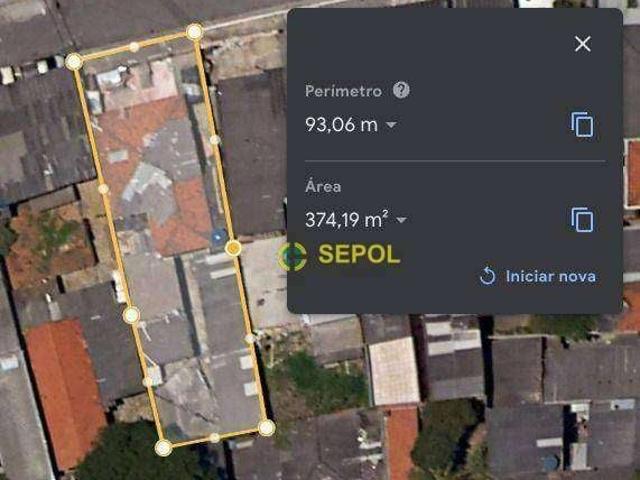Select the top-left corner vertex of polygon
The width and height of the screenshot is (640, 480).
[74, 62]
